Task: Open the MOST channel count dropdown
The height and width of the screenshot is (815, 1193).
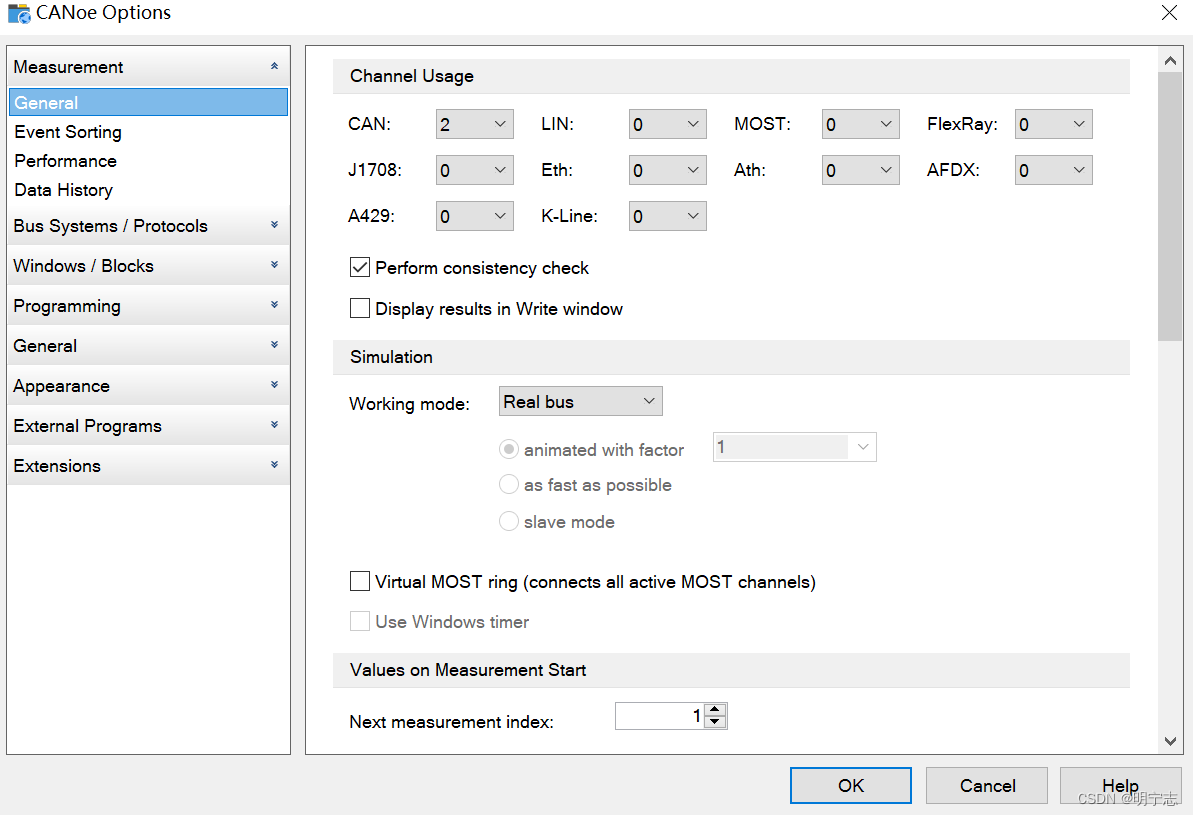Action: pos(861,124)
